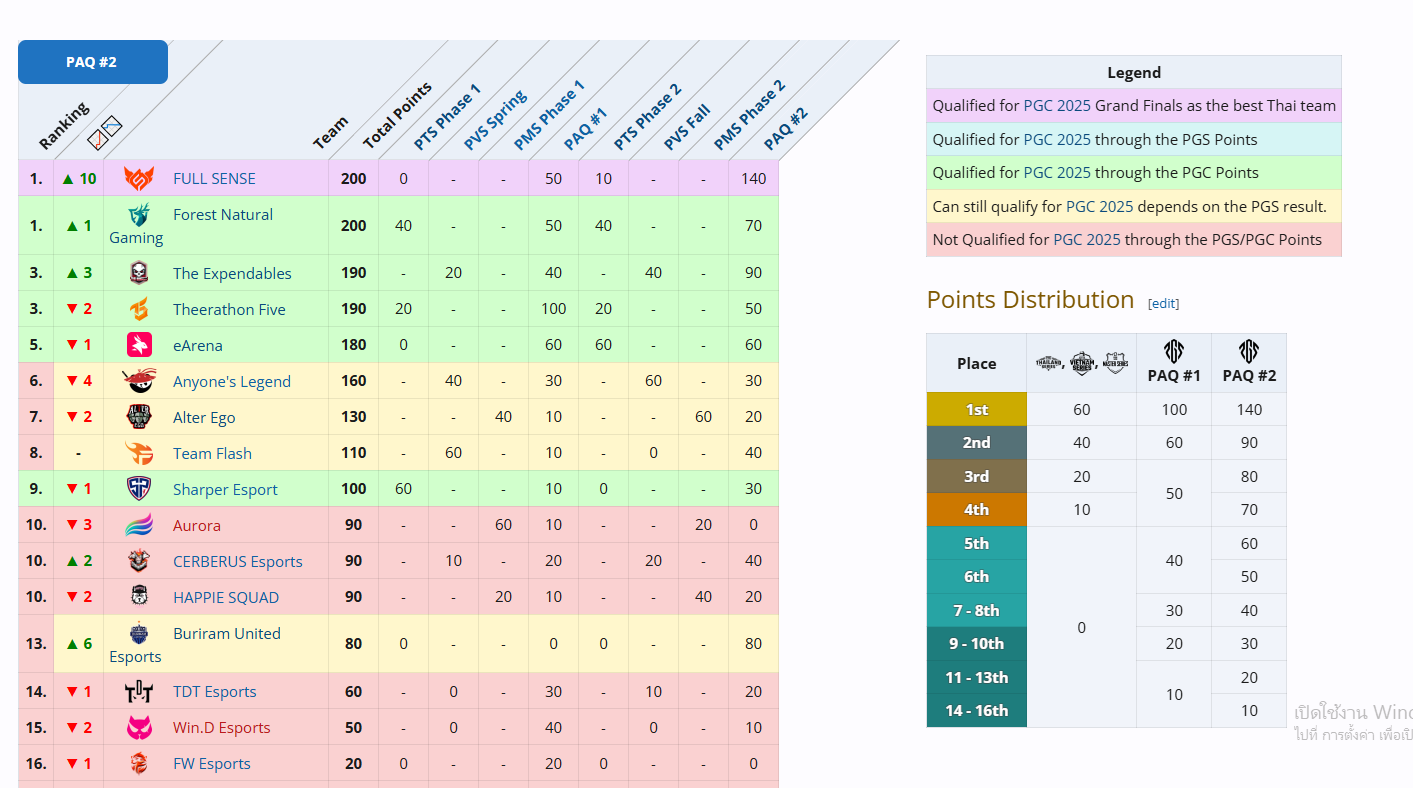Image resolution: width=1413 pixels, height=788 pixels.
Task: Click the ranking change icon in header
Action: point(104,132)
